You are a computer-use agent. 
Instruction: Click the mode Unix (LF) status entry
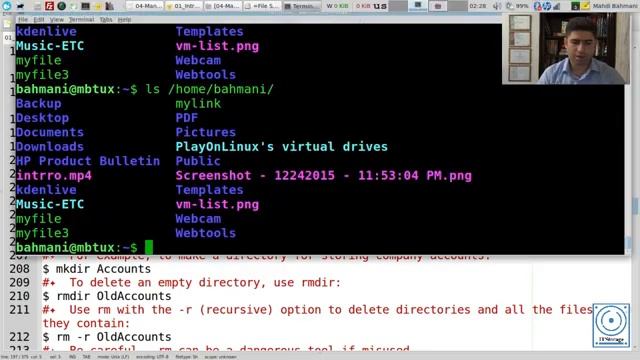(113, 357)
